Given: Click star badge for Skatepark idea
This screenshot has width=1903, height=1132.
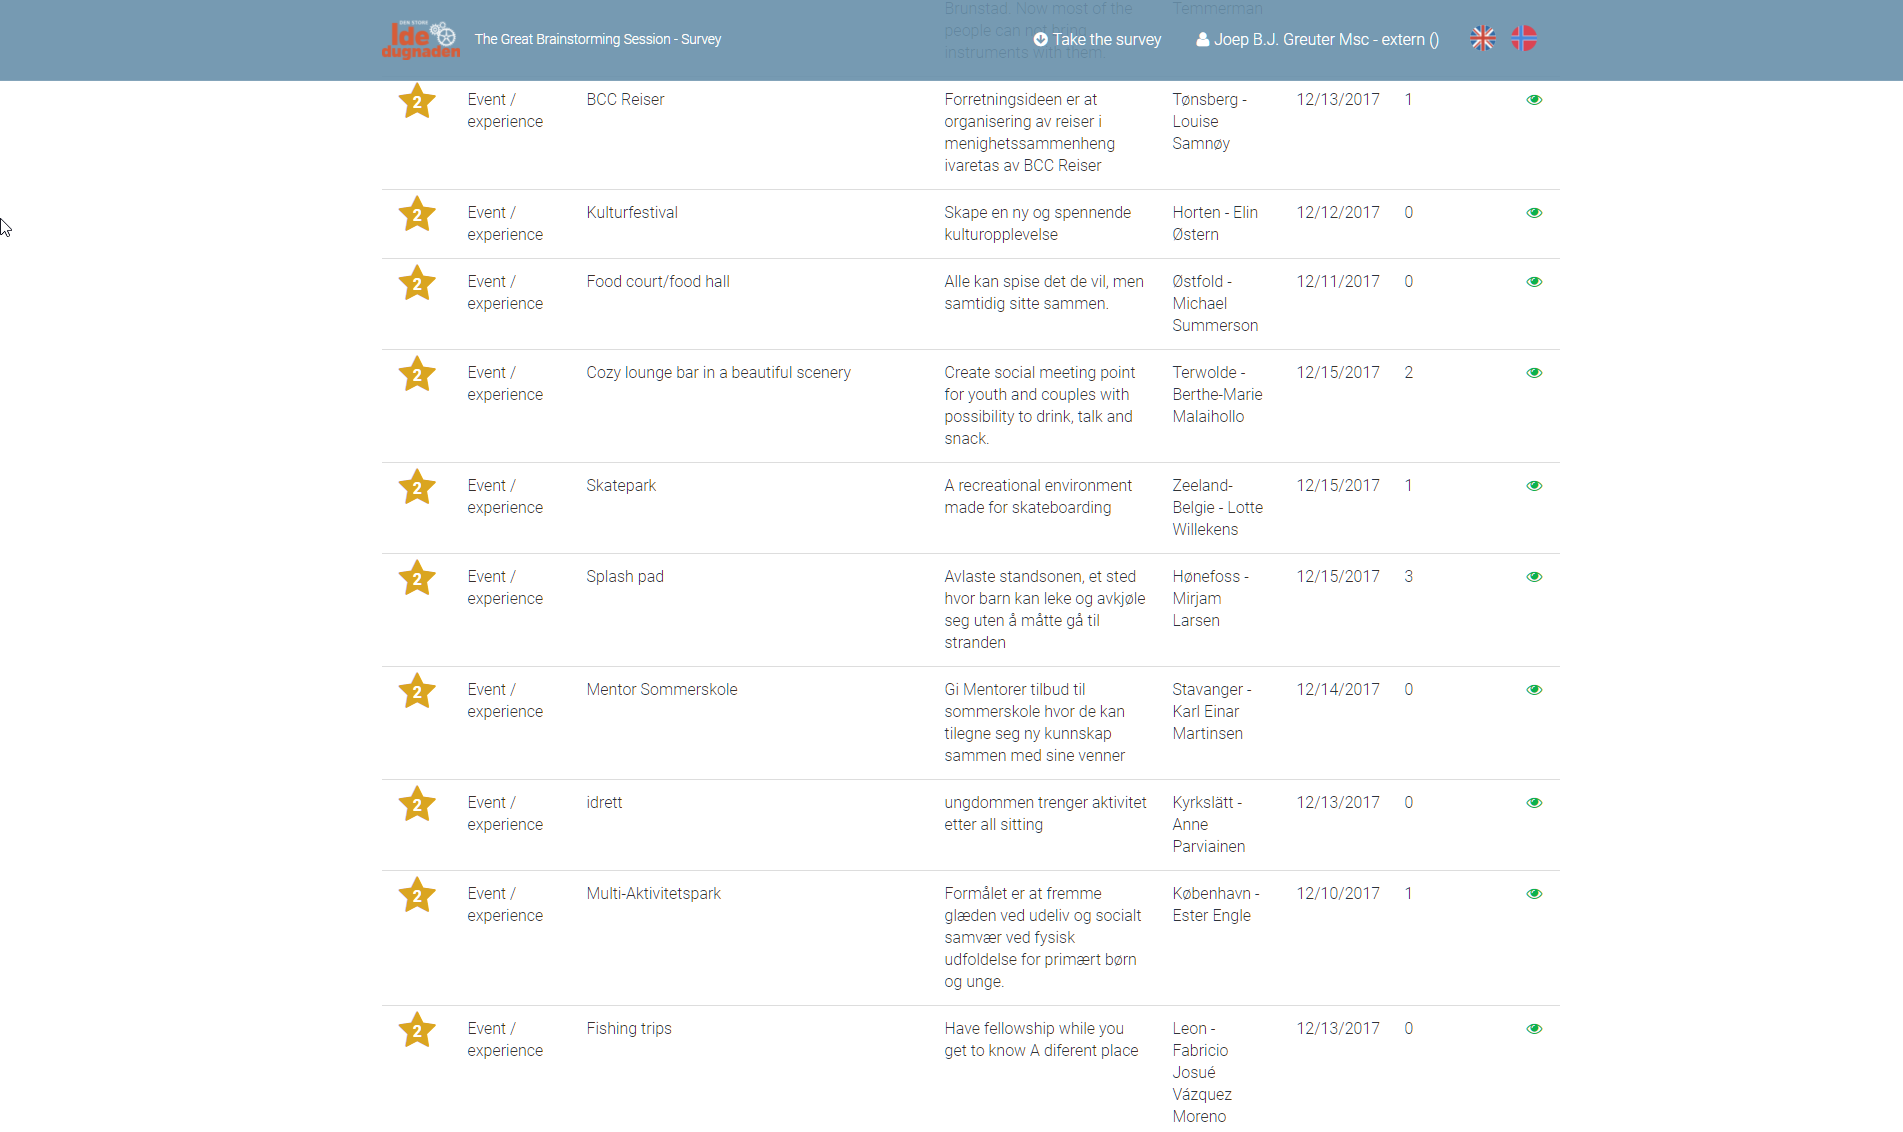Looking at the screenshot, I should 416,487.
